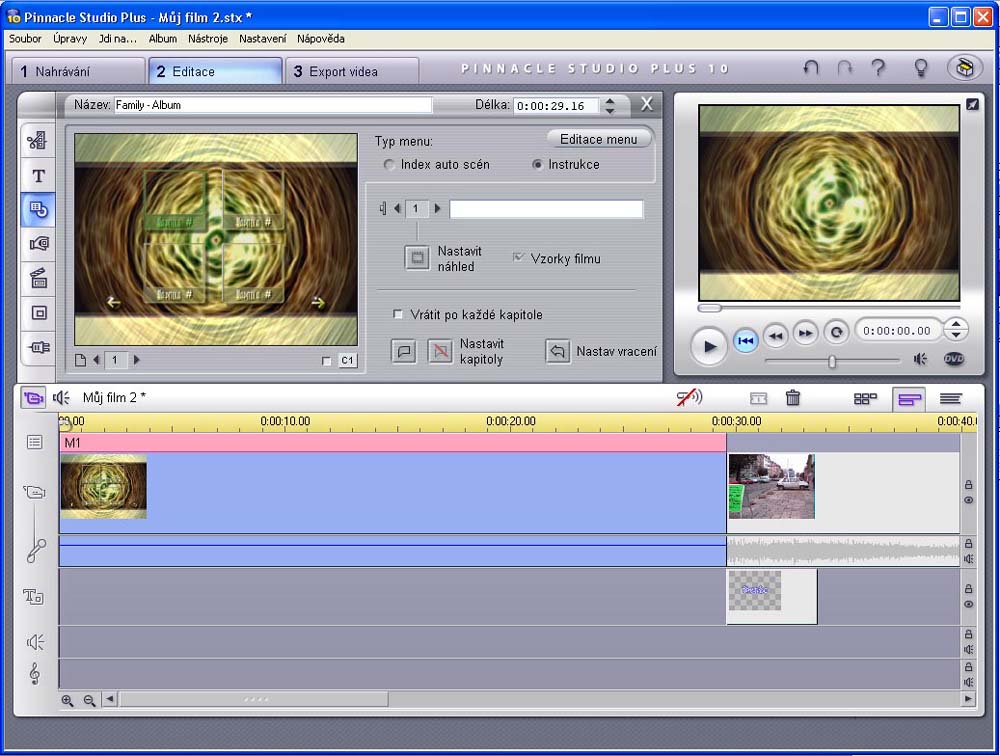
Task: Open the Nástroje menu
Action: 209,39
